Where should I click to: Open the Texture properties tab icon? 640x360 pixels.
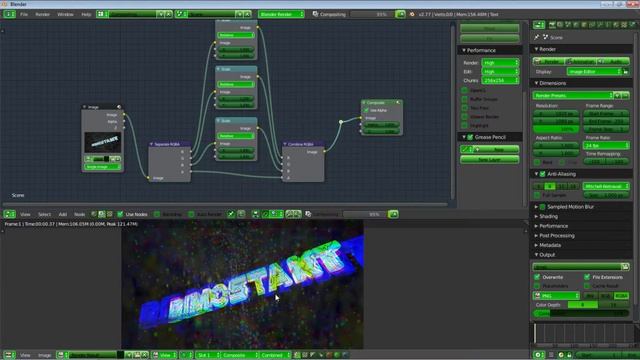[624, 25]
